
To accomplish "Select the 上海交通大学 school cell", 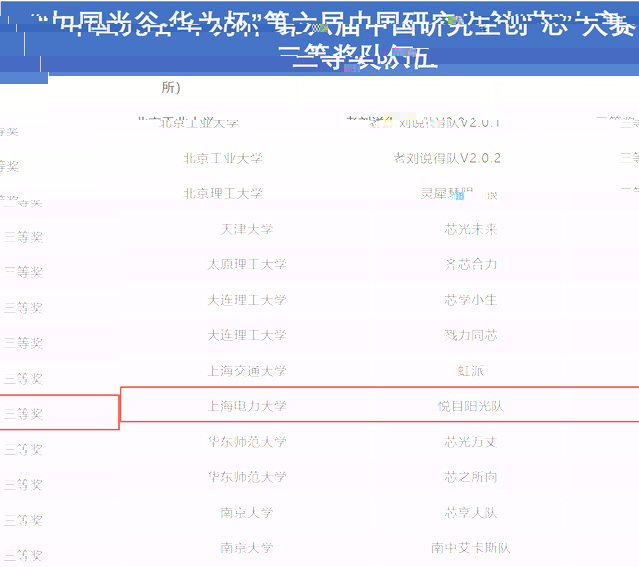I will click(247, 371).
